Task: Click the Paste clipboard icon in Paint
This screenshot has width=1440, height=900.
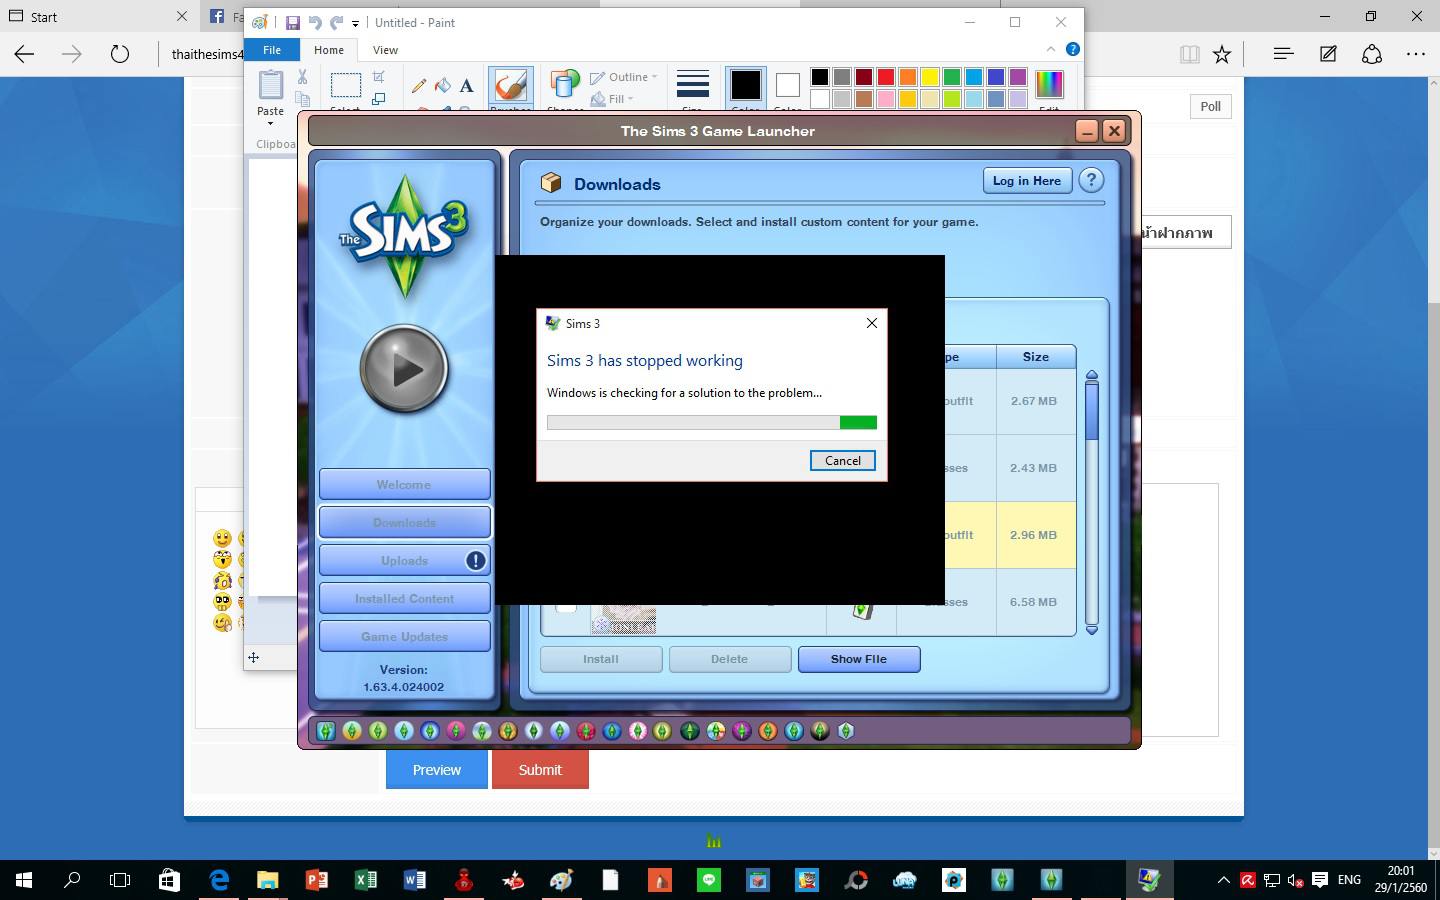Action: 271,84
